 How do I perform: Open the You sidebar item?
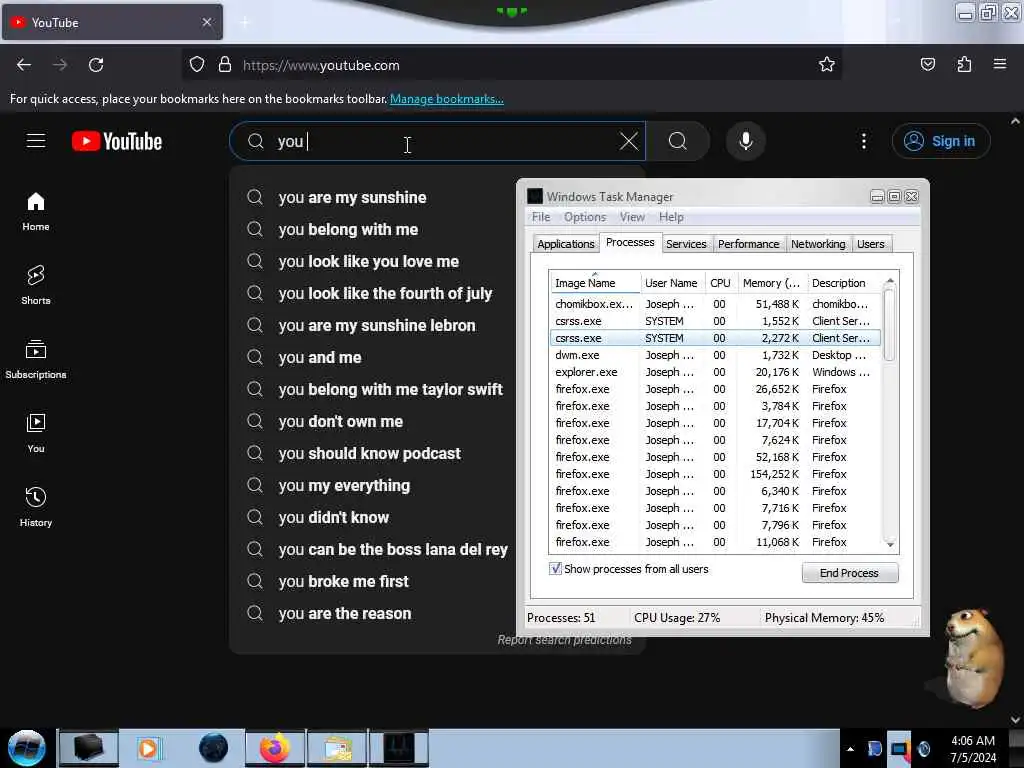coord(36,433)
